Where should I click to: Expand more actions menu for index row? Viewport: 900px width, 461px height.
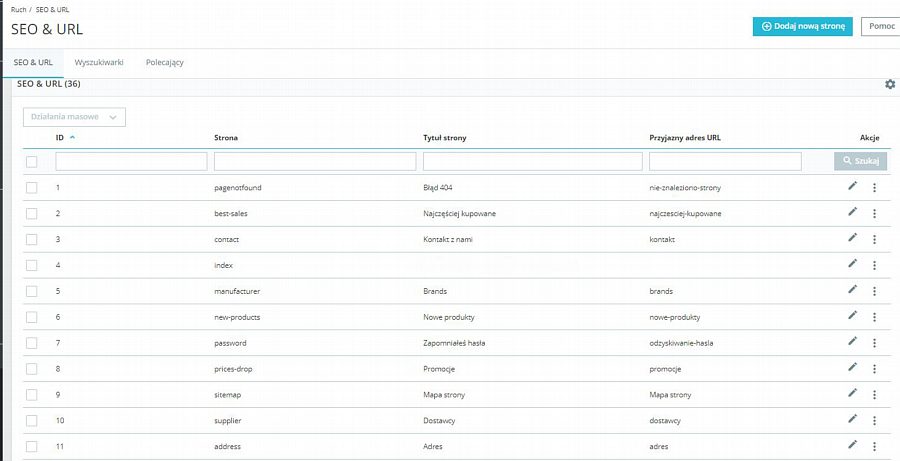click(874, 265)
